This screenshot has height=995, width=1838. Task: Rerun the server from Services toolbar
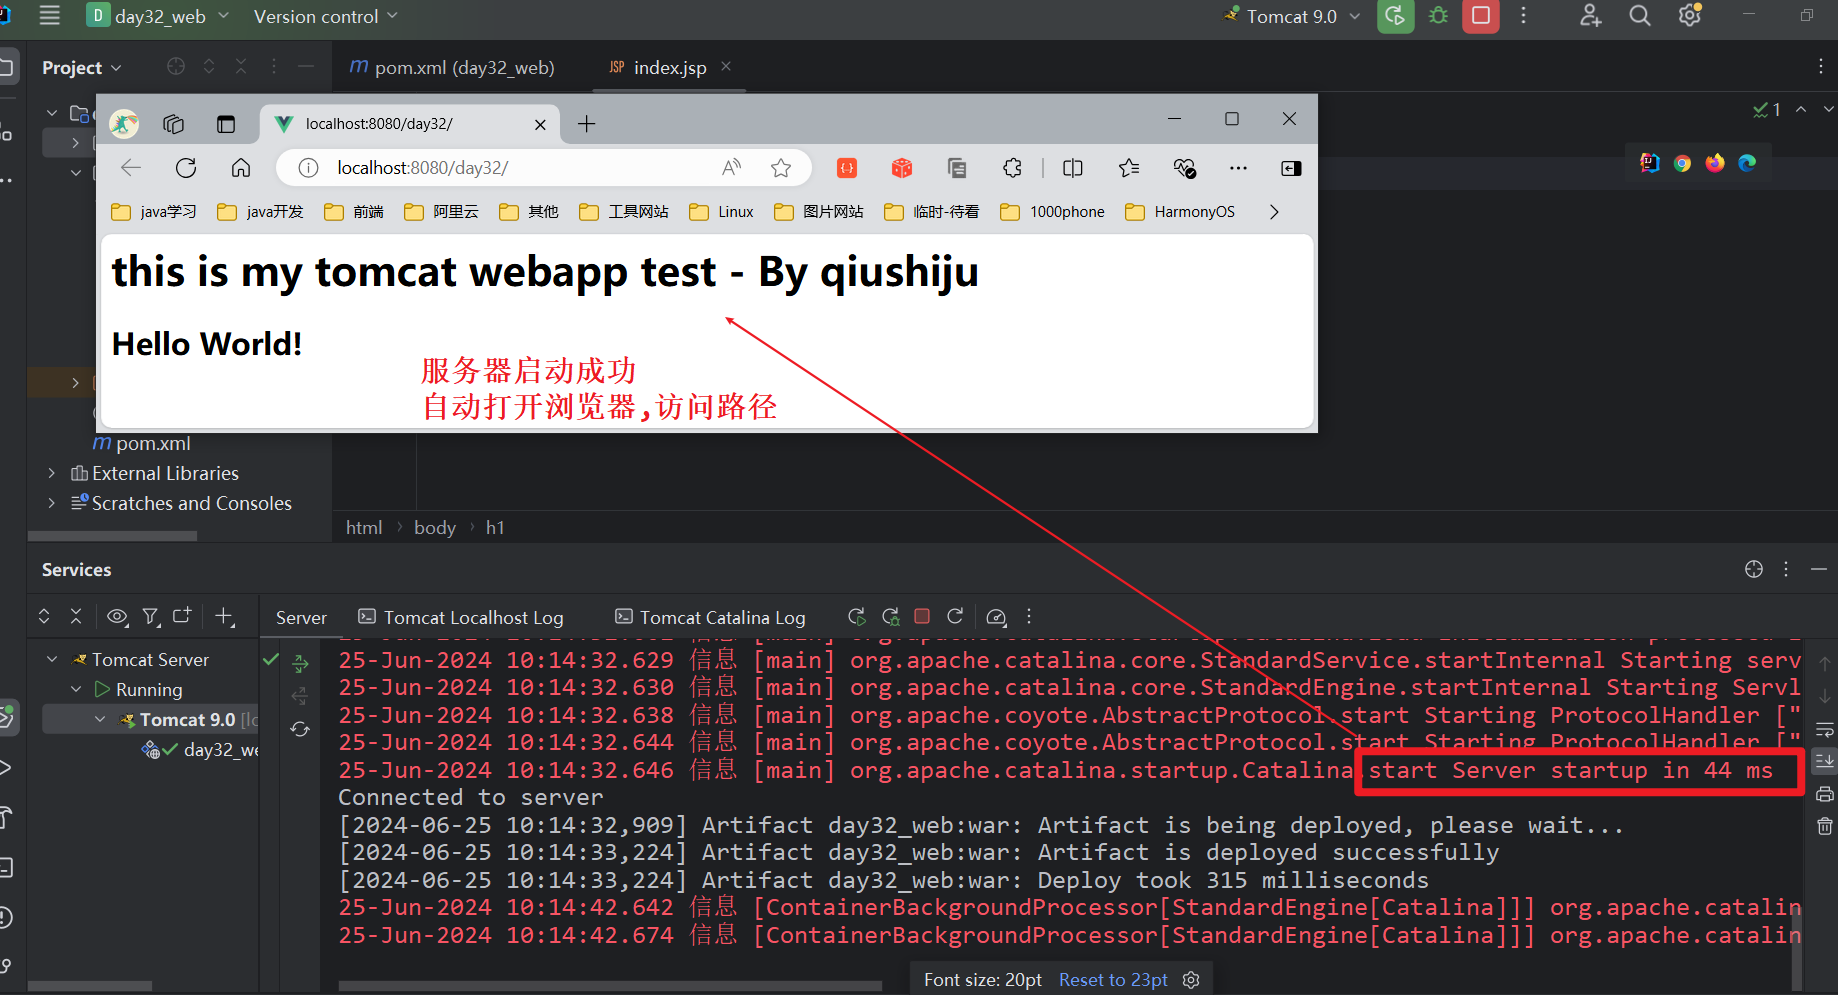[856, 616]
